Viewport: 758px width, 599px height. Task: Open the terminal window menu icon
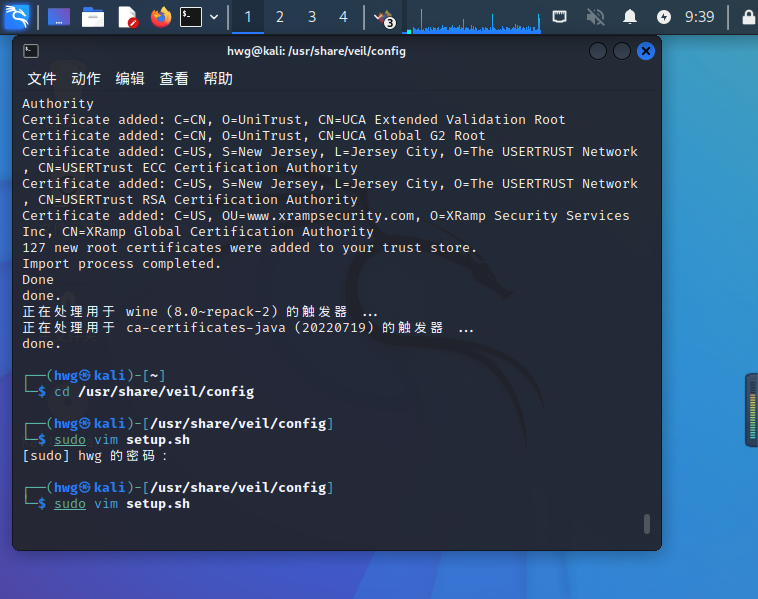point(31,51)
